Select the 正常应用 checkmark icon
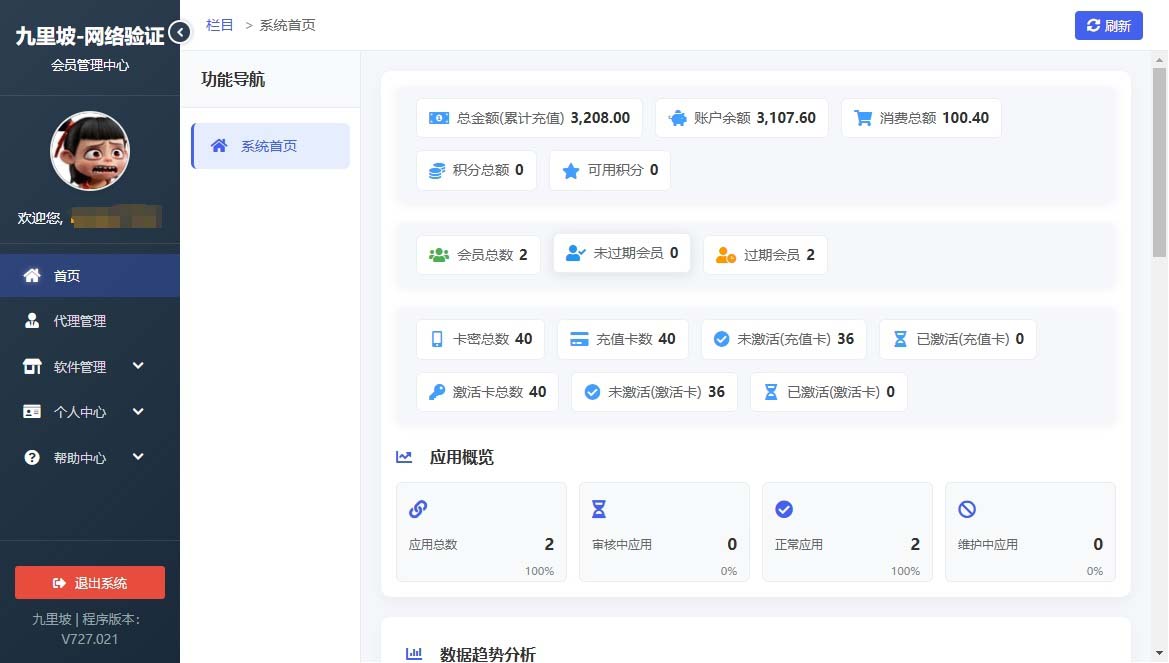The image size is (1169, 663). 785,507
